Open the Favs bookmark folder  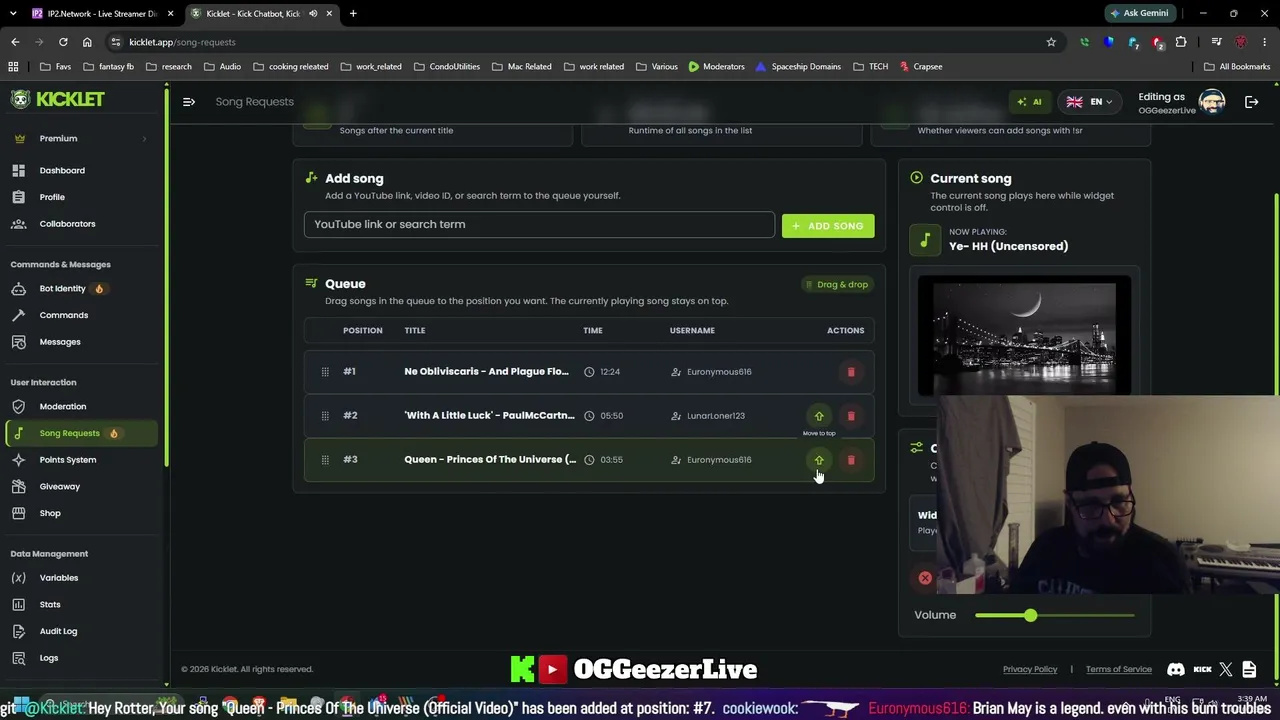(55, 67)
